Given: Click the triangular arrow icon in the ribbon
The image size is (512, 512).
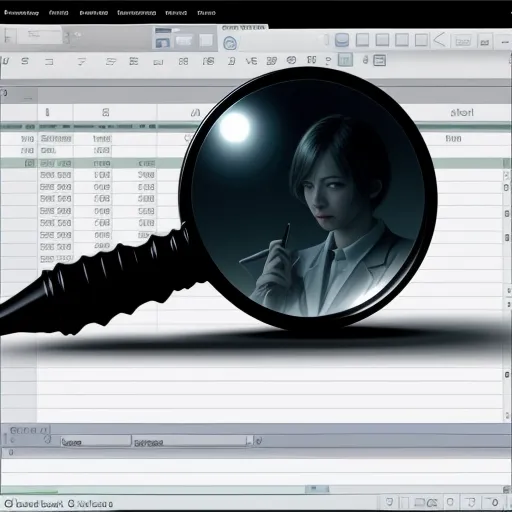Looking at the screenshot, I should (440, 40).
